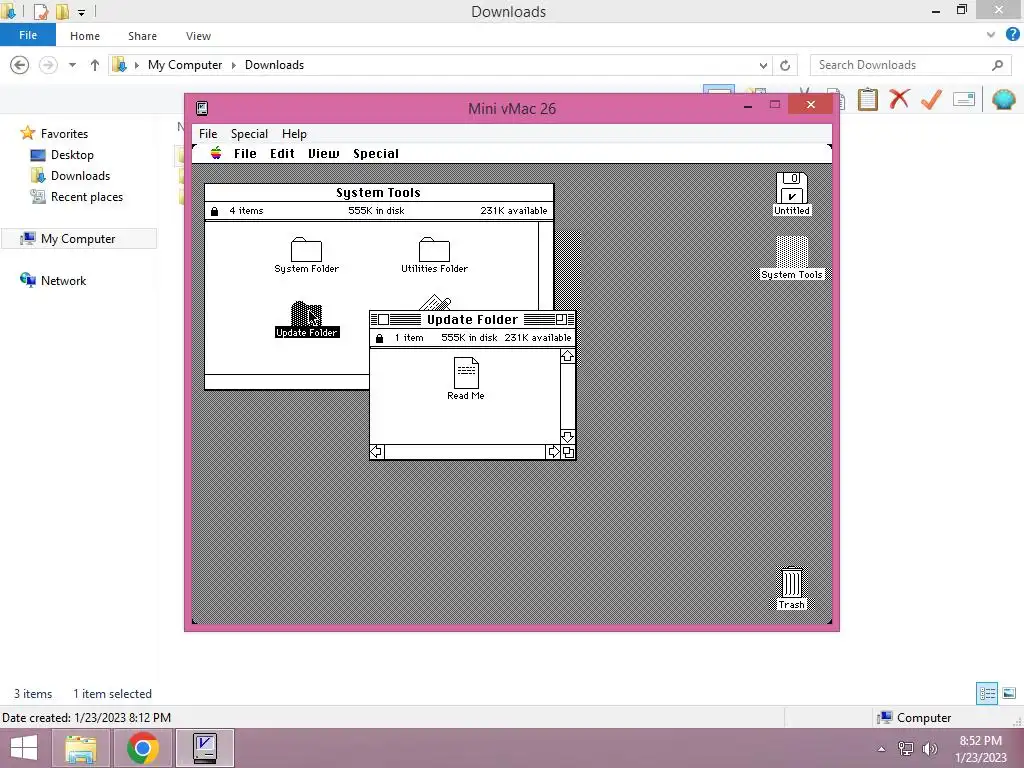Click the Explorer Help question mark icon

(x=1012, y=35)
